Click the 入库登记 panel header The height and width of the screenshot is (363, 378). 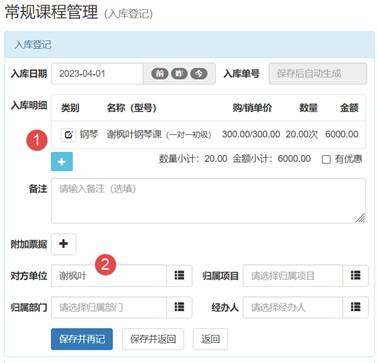[x=189, y=45]
